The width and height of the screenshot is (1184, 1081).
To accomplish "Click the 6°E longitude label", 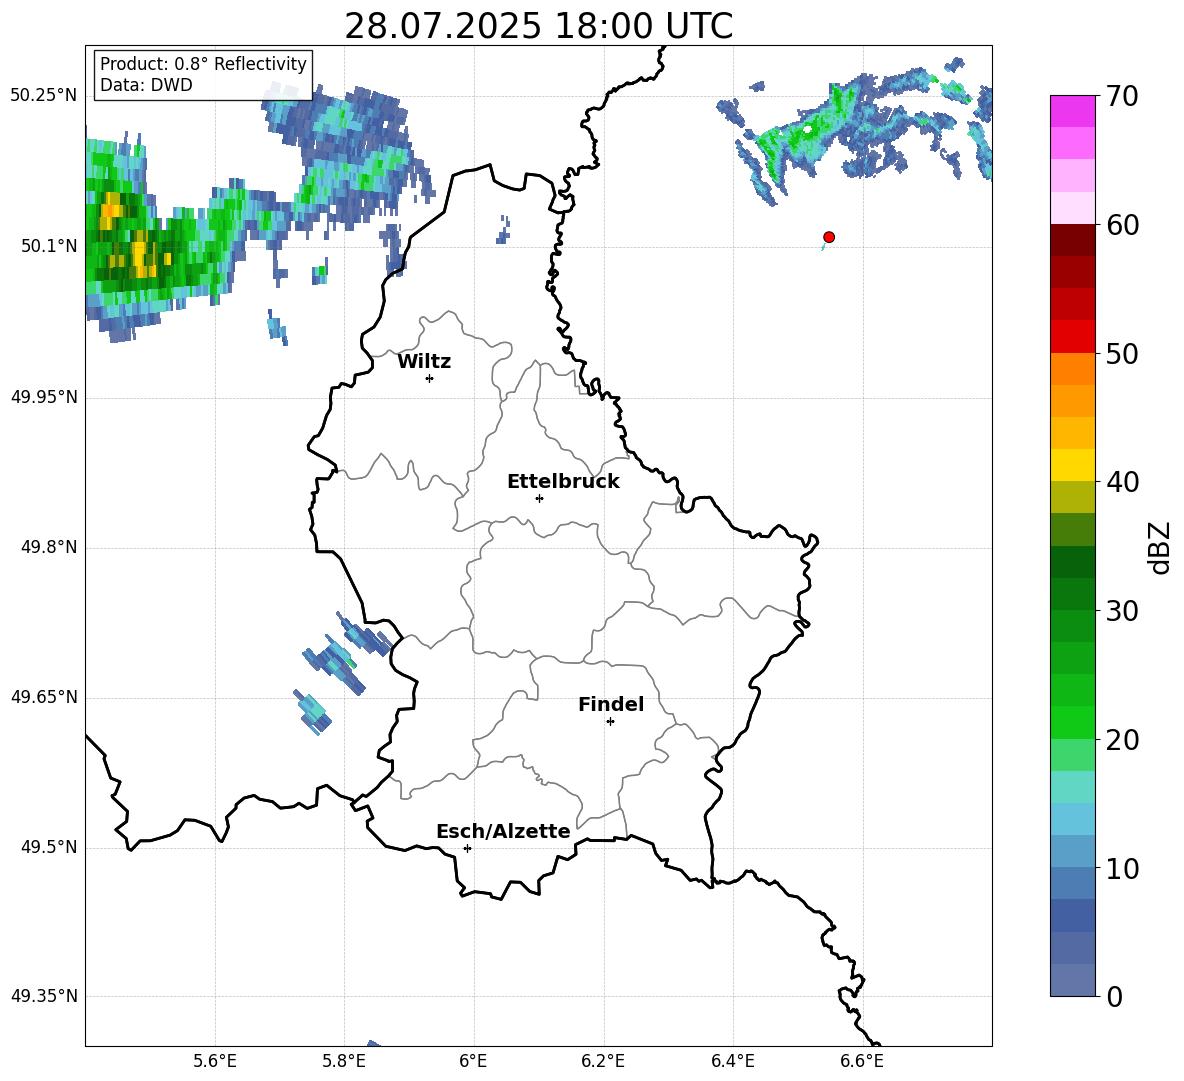I will coord(473,1061).
